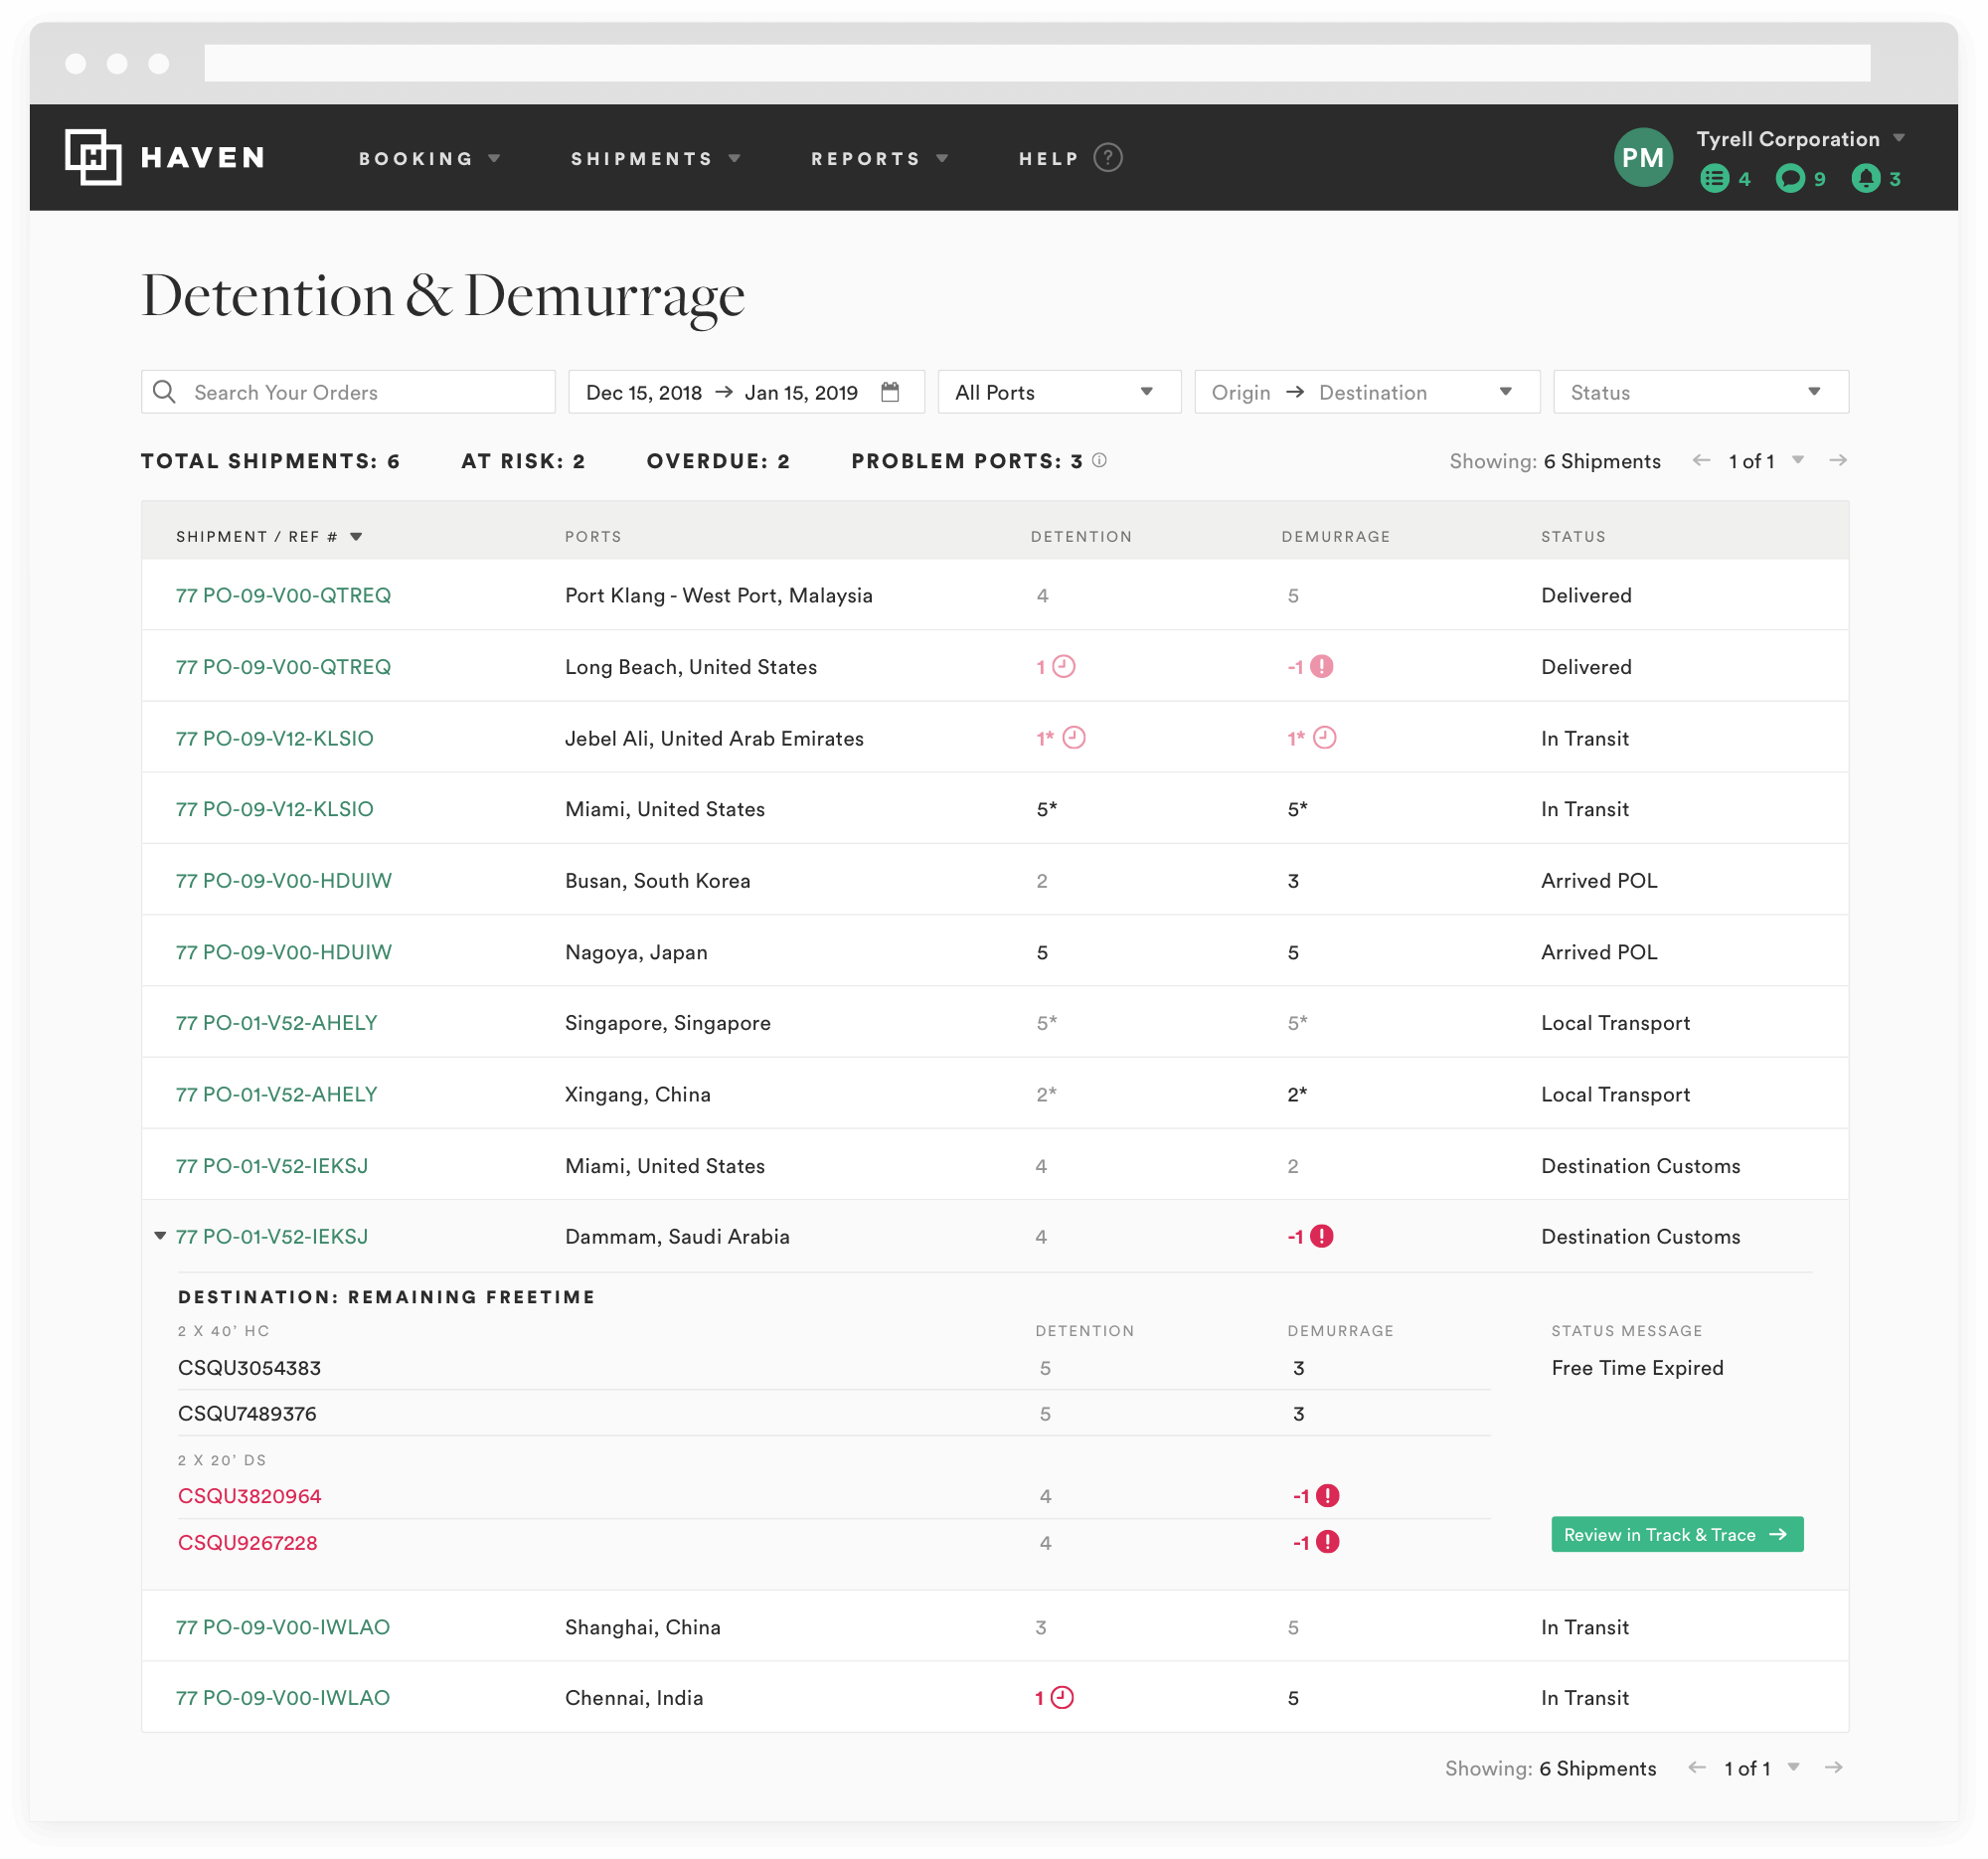Click the Jebel Ali demurrage clock icon
1988x1859 pixels.
1325,738
